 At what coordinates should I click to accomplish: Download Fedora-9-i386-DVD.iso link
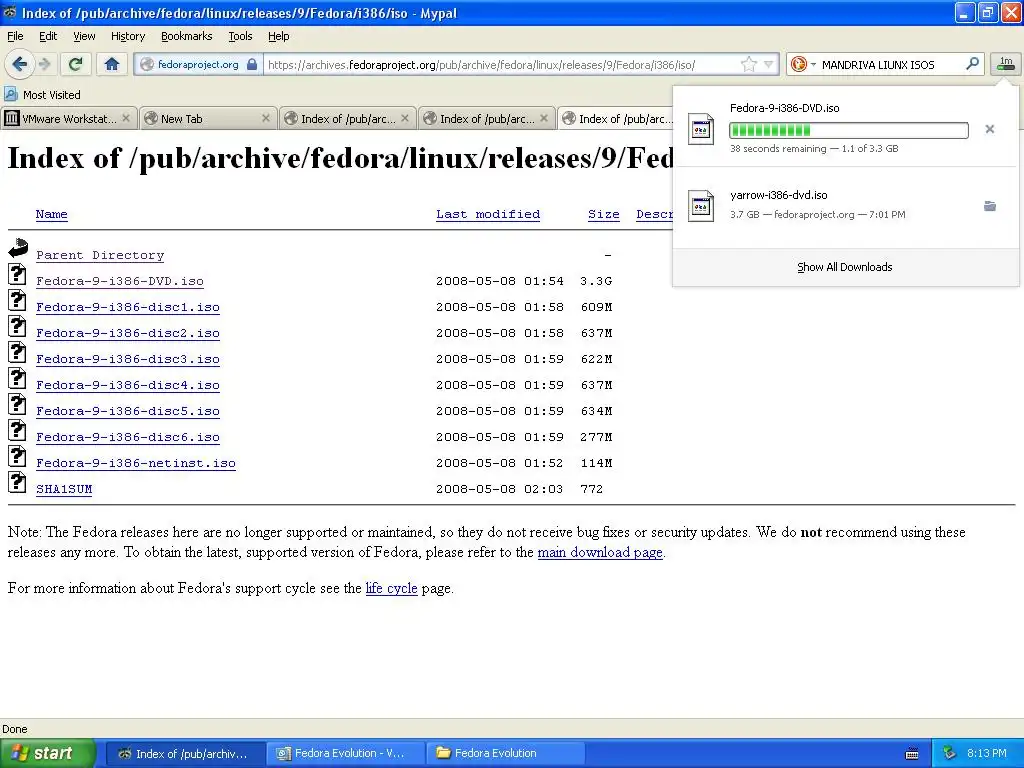coord(120,281)
